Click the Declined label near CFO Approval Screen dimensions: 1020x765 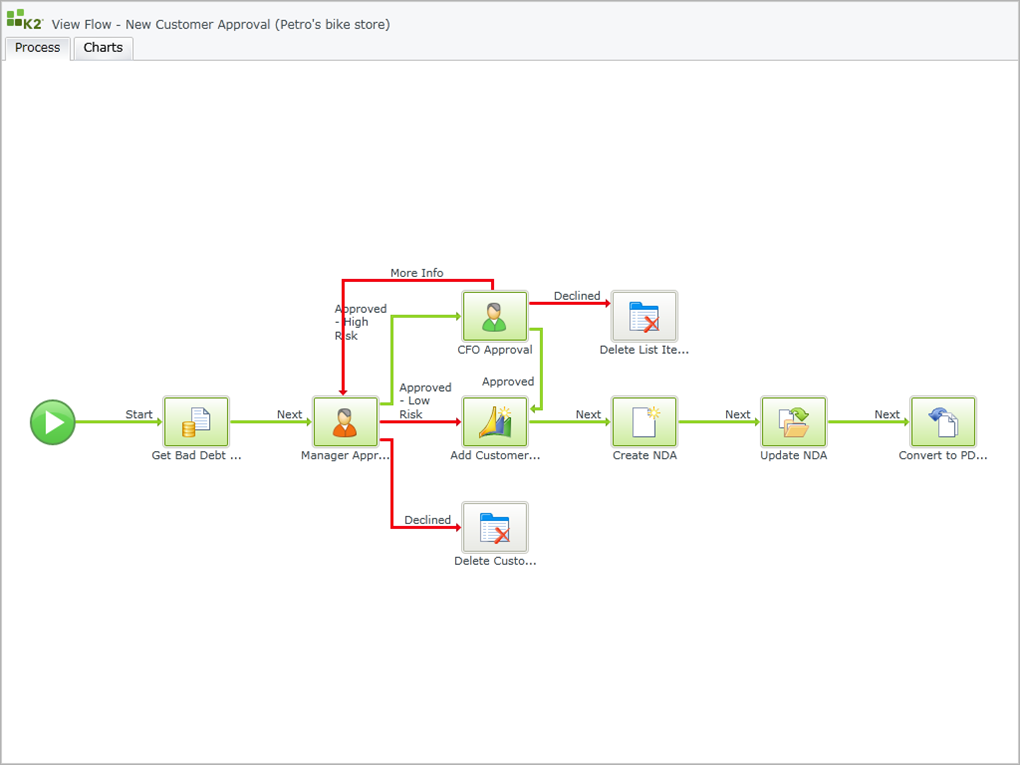pos(577,296)
